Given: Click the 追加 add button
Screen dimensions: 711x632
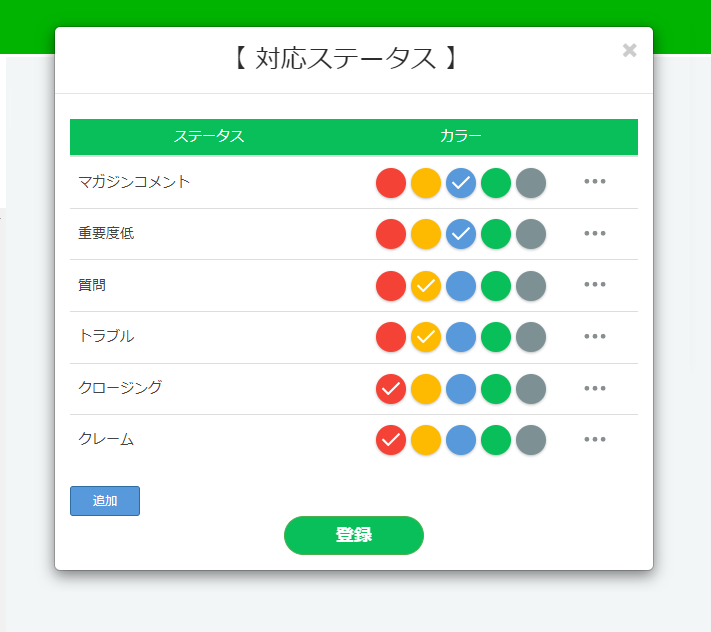Looking at the screenshot, I should point(105,501).
